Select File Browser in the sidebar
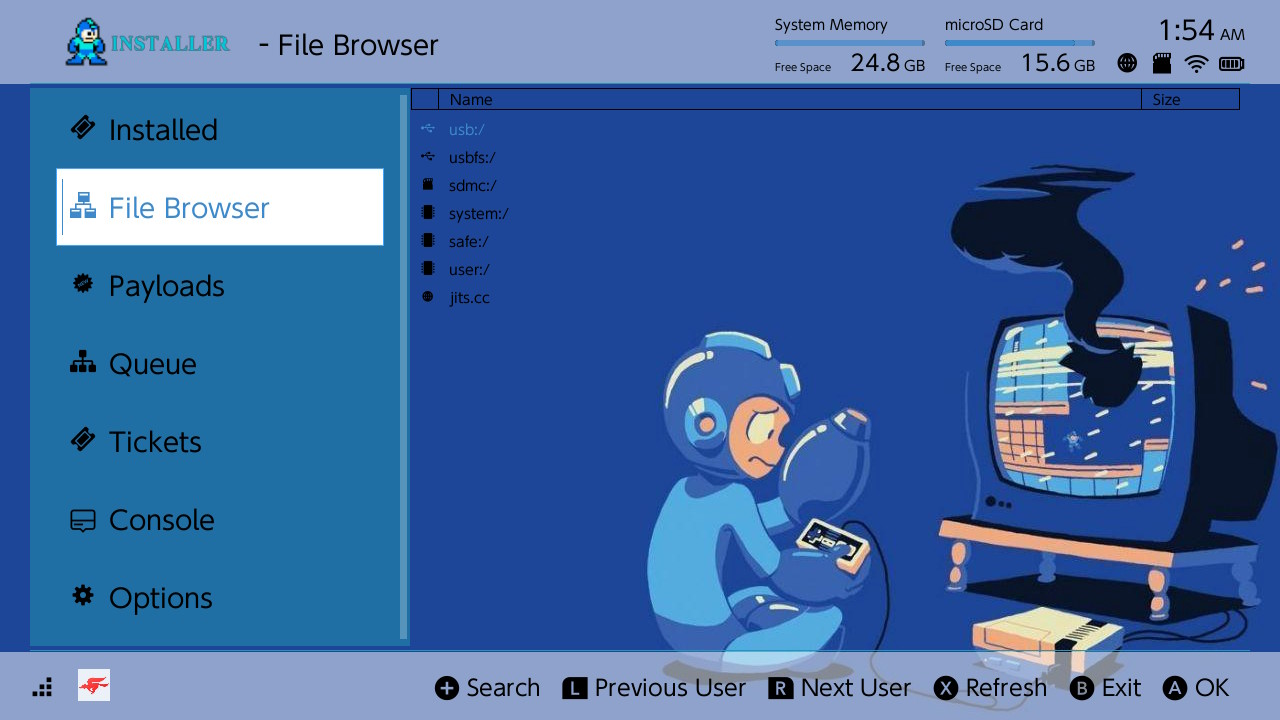 pyautogui.click(x=220, y=207)
